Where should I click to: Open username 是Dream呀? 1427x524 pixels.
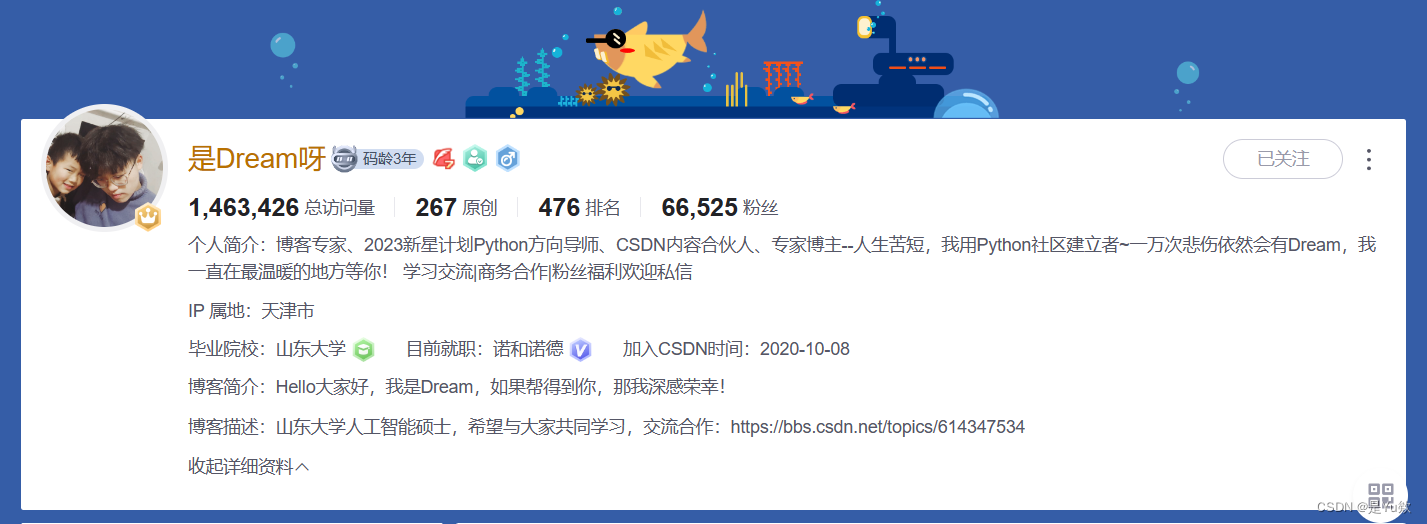[257, 158]
